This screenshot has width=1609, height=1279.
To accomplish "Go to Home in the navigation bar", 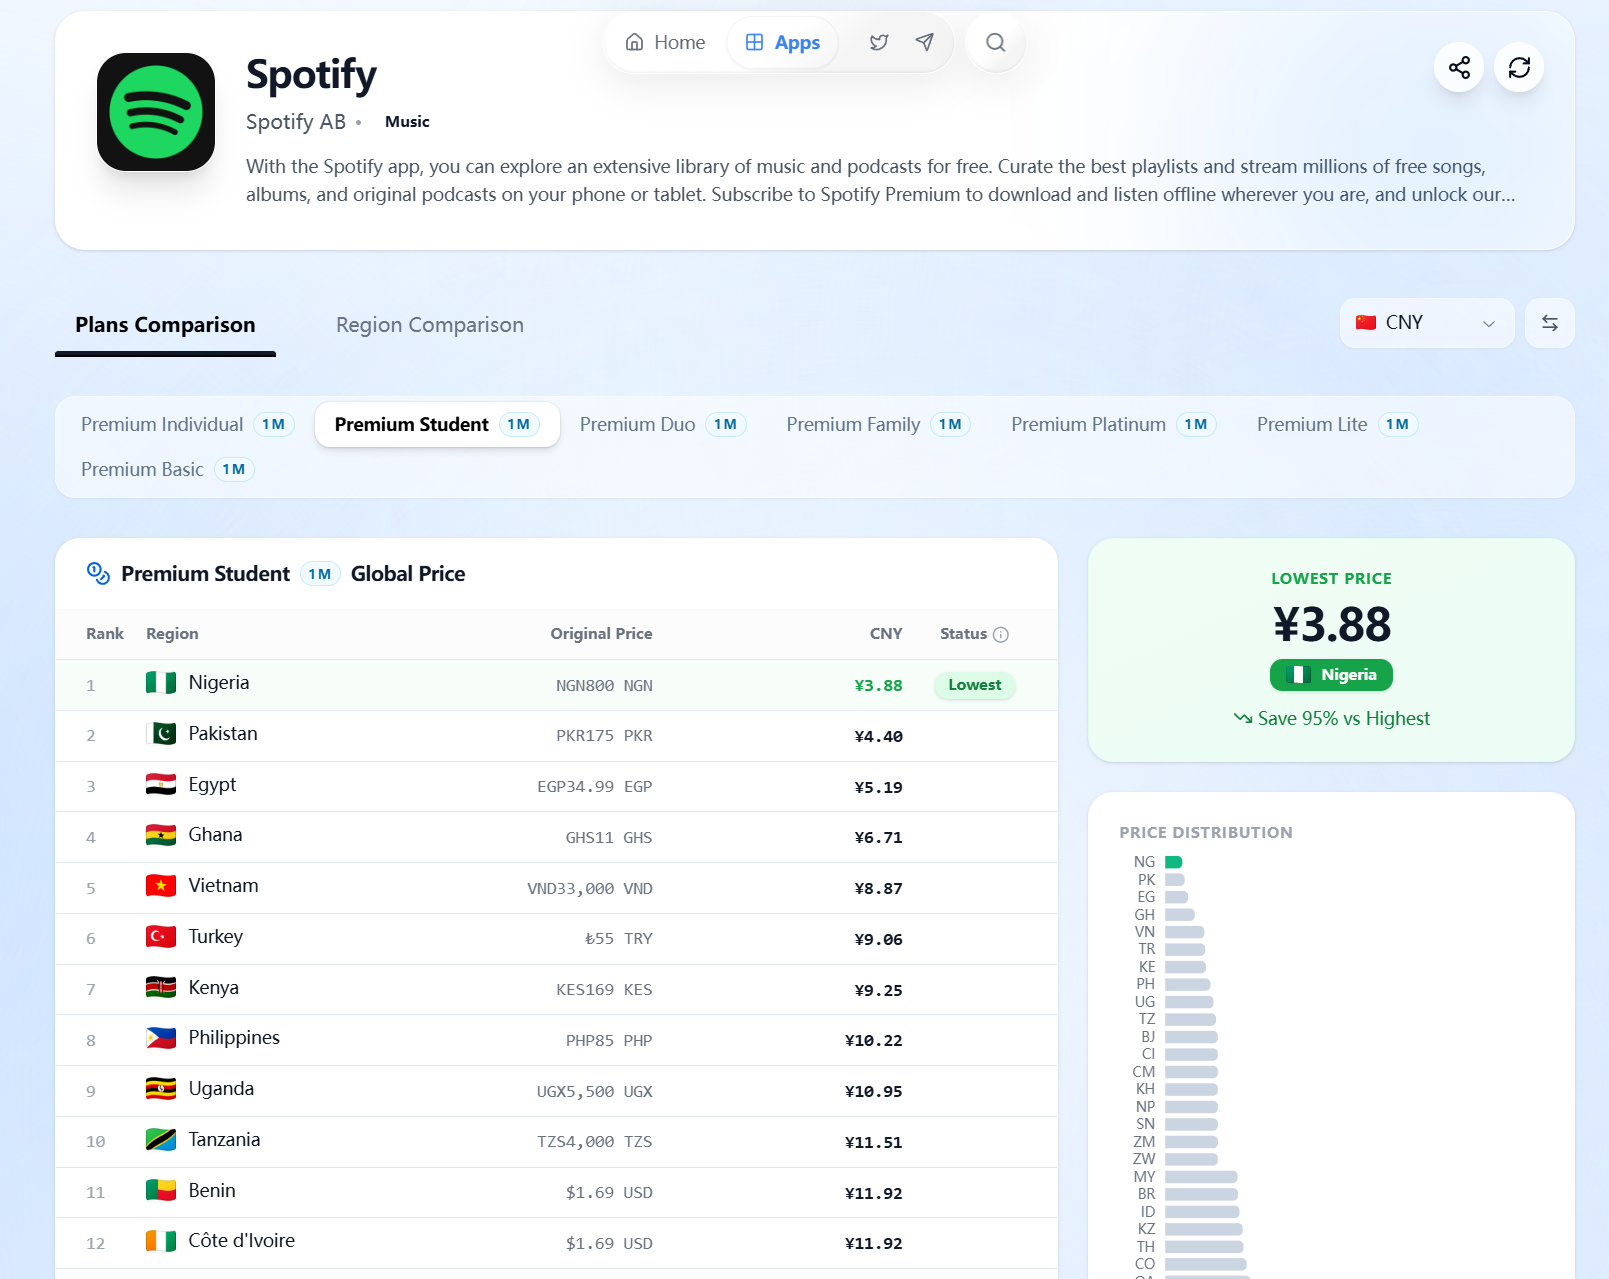I will click(x=665, y=43).
